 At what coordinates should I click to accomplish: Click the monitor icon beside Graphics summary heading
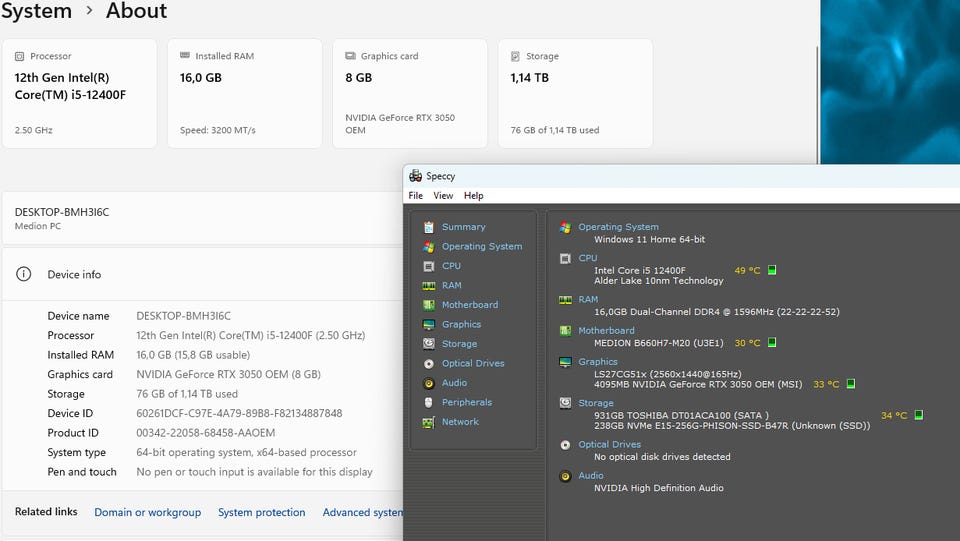tap(565, 362)
